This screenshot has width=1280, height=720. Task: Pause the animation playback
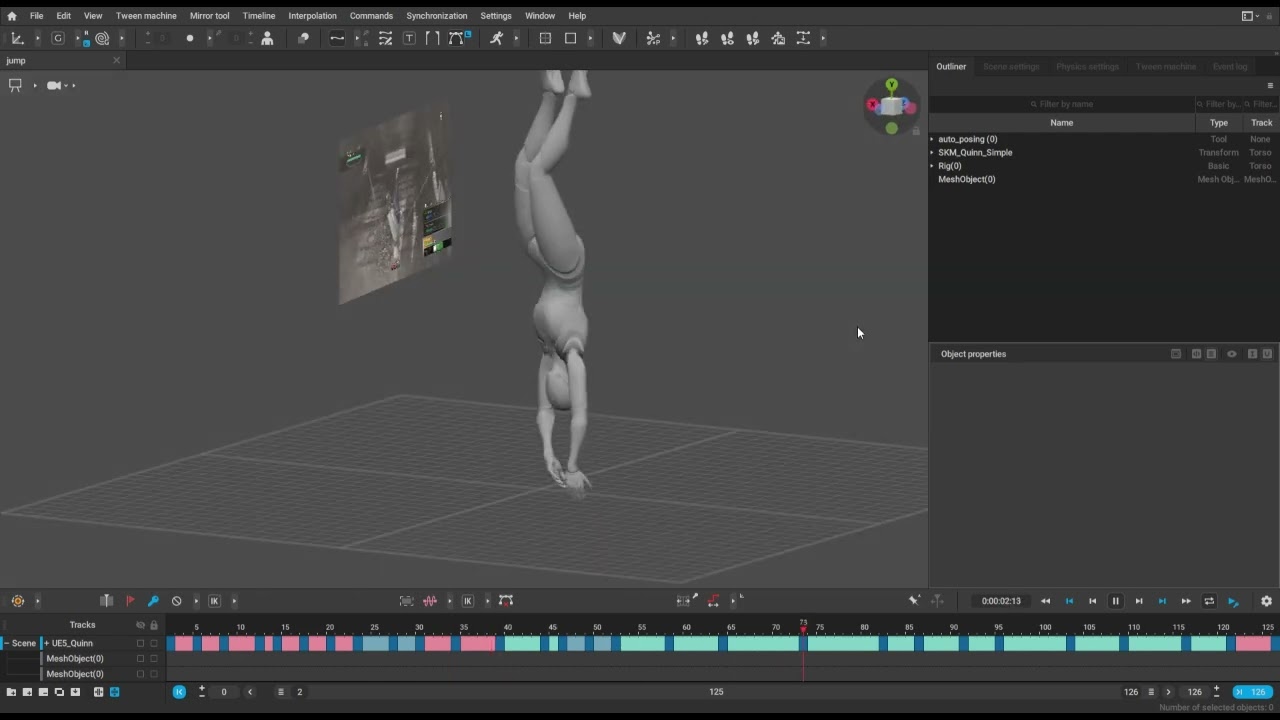click(x=1115, y=601)
